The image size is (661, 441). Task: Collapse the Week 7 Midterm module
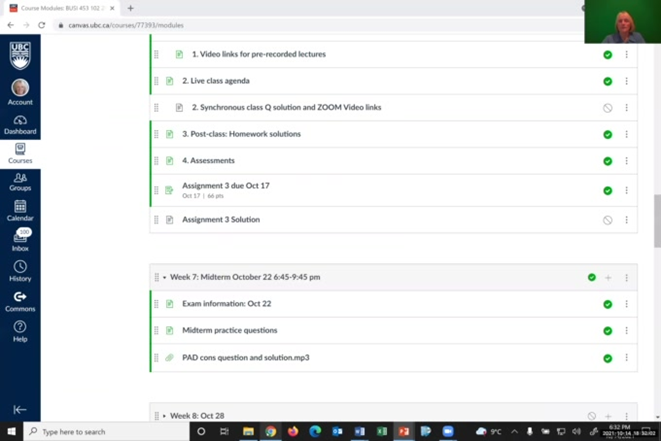[165, 278]
